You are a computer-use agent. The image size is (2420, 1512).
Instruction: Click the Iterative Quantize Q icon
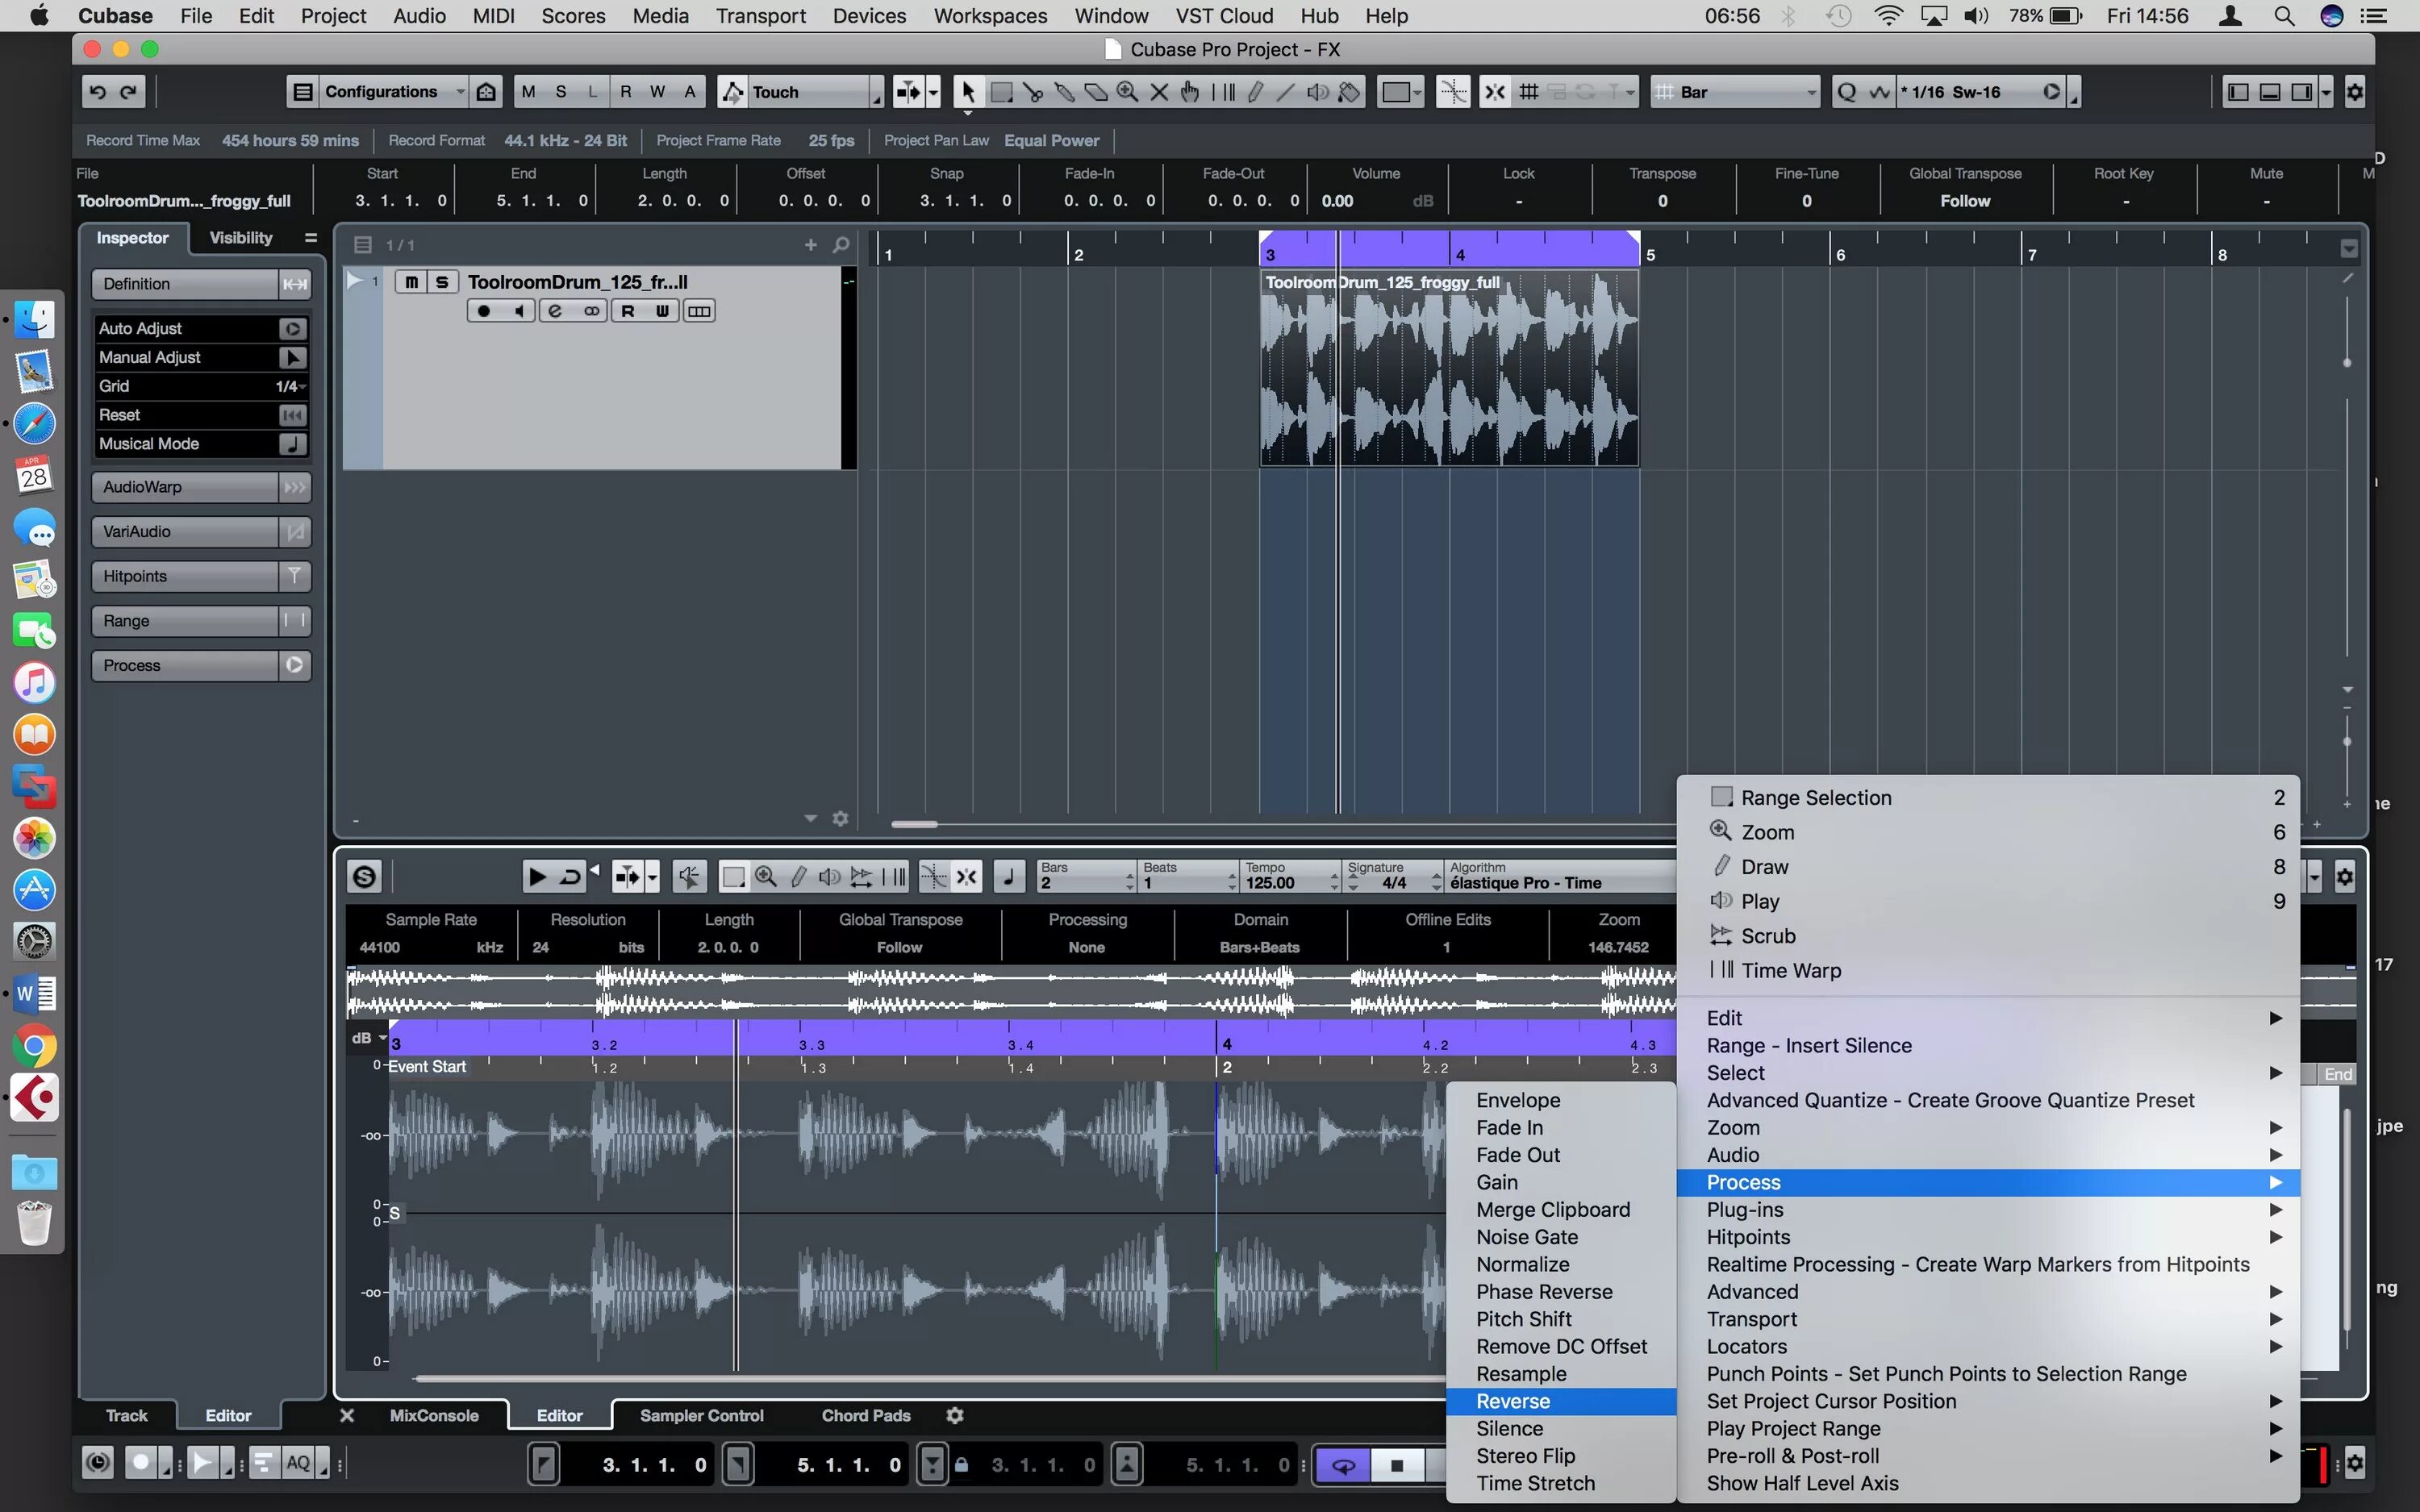pyautogui.click(x=1847, y=92)
